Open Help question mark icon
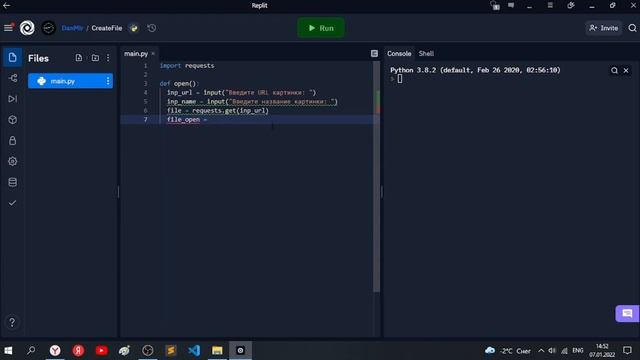This screenshot has height=360, width=640. (12, 322)
